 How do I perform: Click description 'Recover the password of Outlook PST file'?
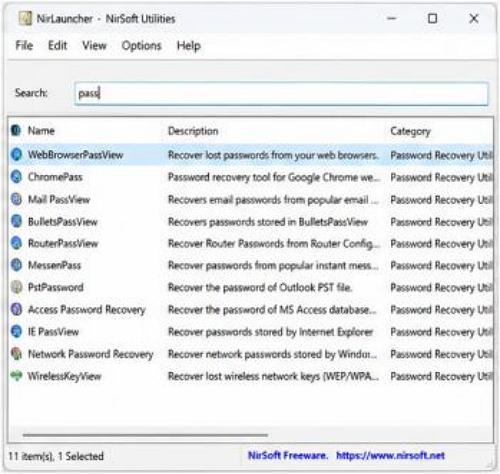coord(260,287)
